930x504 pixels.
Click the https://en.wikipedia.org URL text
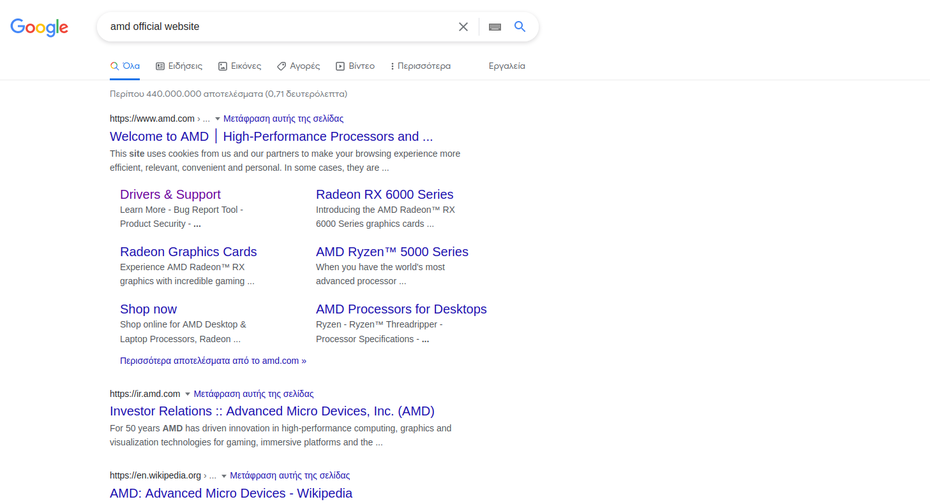[x=155, y=476]
